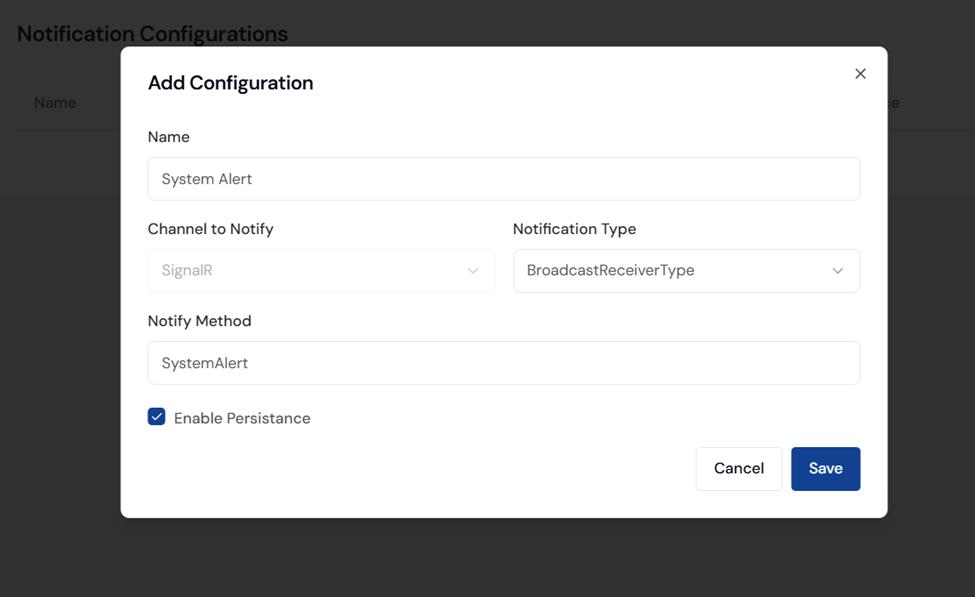The width and height of the screenshot is (975, 597).
Task: Click the 'Channel to Notify' field label
Action: click(x=211, y=229)
